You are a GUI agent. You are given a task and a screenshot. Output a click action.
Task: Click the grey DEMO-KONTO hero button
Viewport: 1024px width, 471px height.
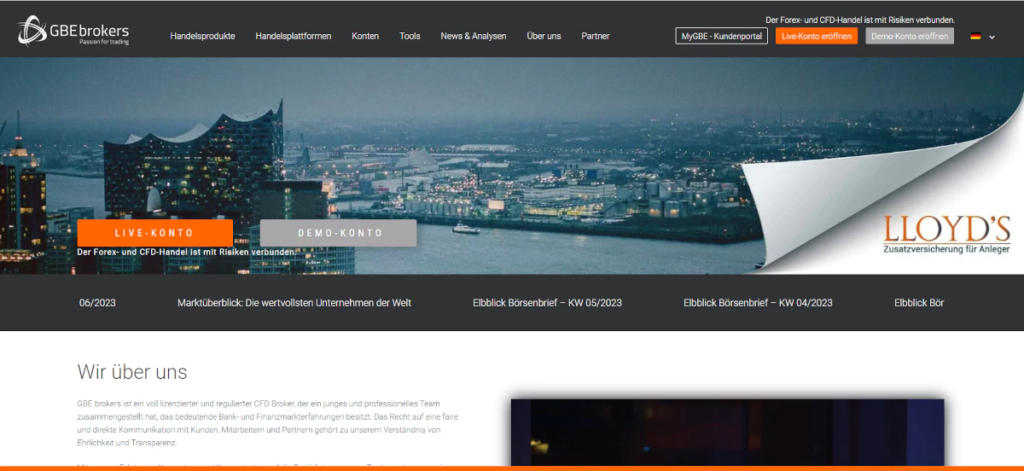coord(338,233)
